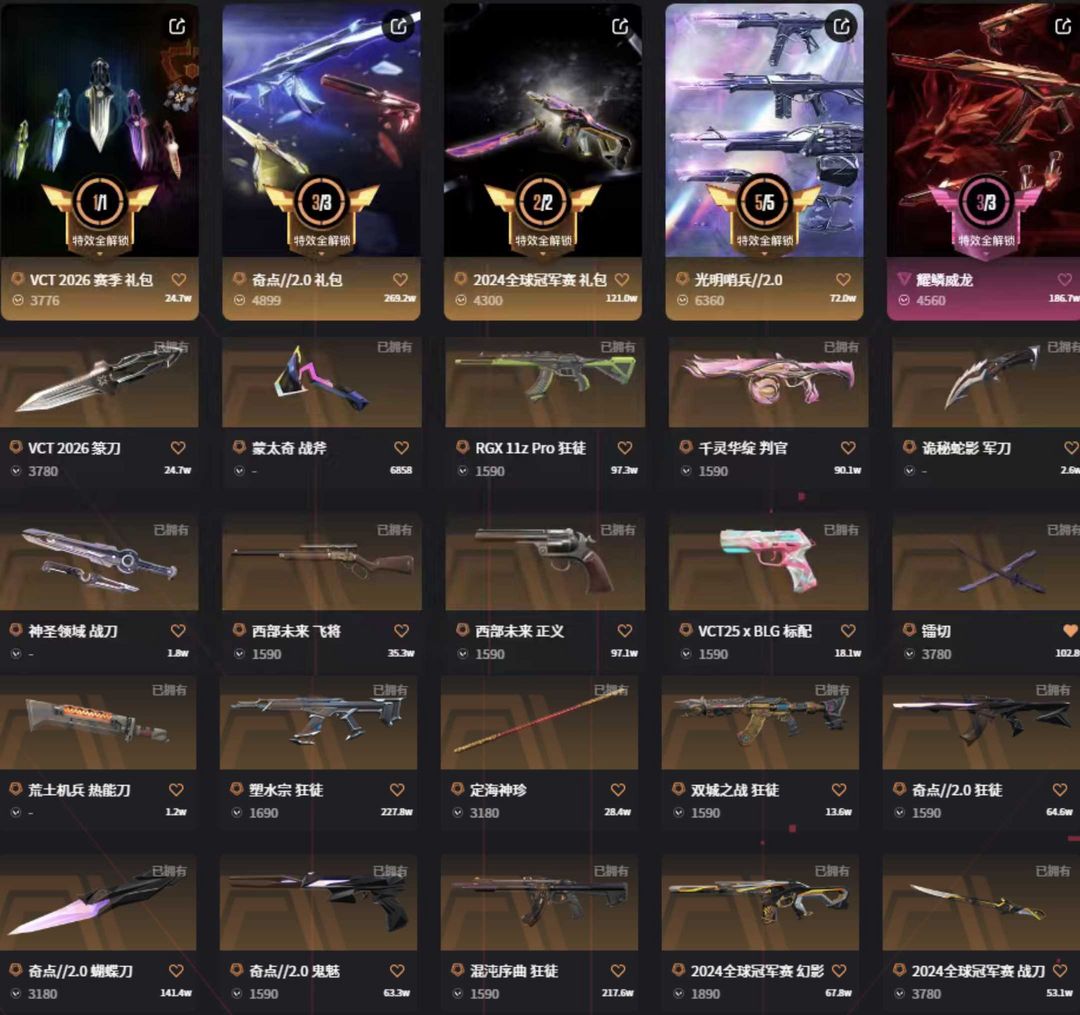Toggle favorite heart for 镭切
This screenshot has width=1080, height=1015.
(x=1070, y=631)
